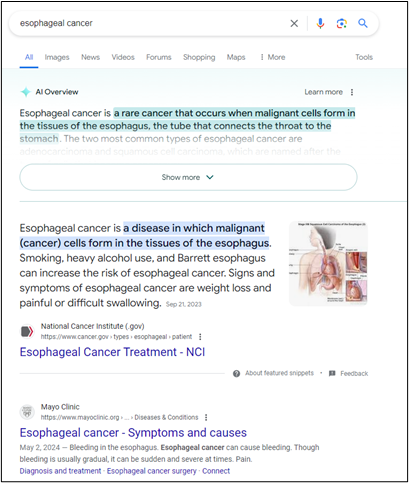The image size is (409, 483).
Task: Click the Feedback flag icon
Action: coord(332,373)
